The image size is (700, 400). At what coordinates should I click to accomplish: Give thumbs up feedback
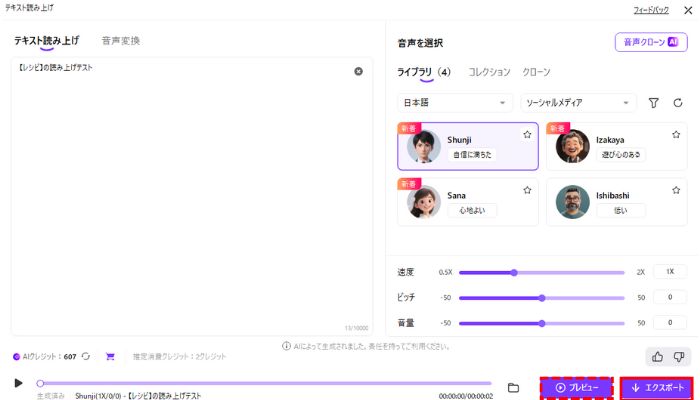pyautogui.click(x=657, y=356)
